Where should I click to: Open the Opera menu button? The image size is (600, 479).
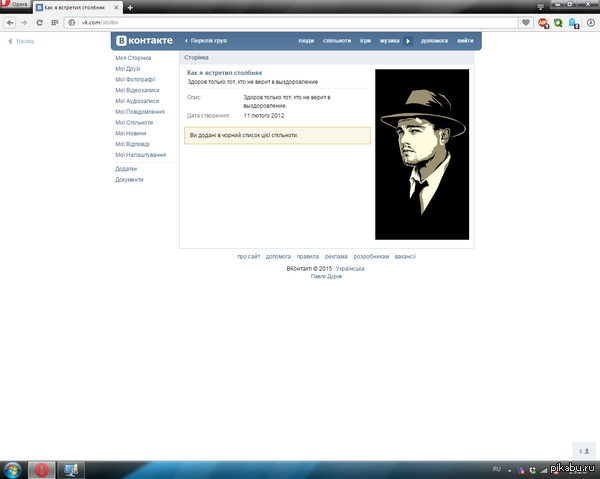pos(15,7)
